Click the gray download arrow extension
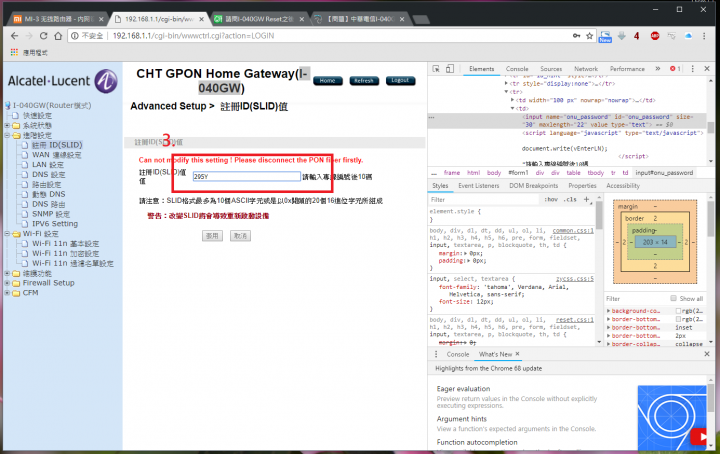Screen dimensions: 720x454 tap(622, 36)
